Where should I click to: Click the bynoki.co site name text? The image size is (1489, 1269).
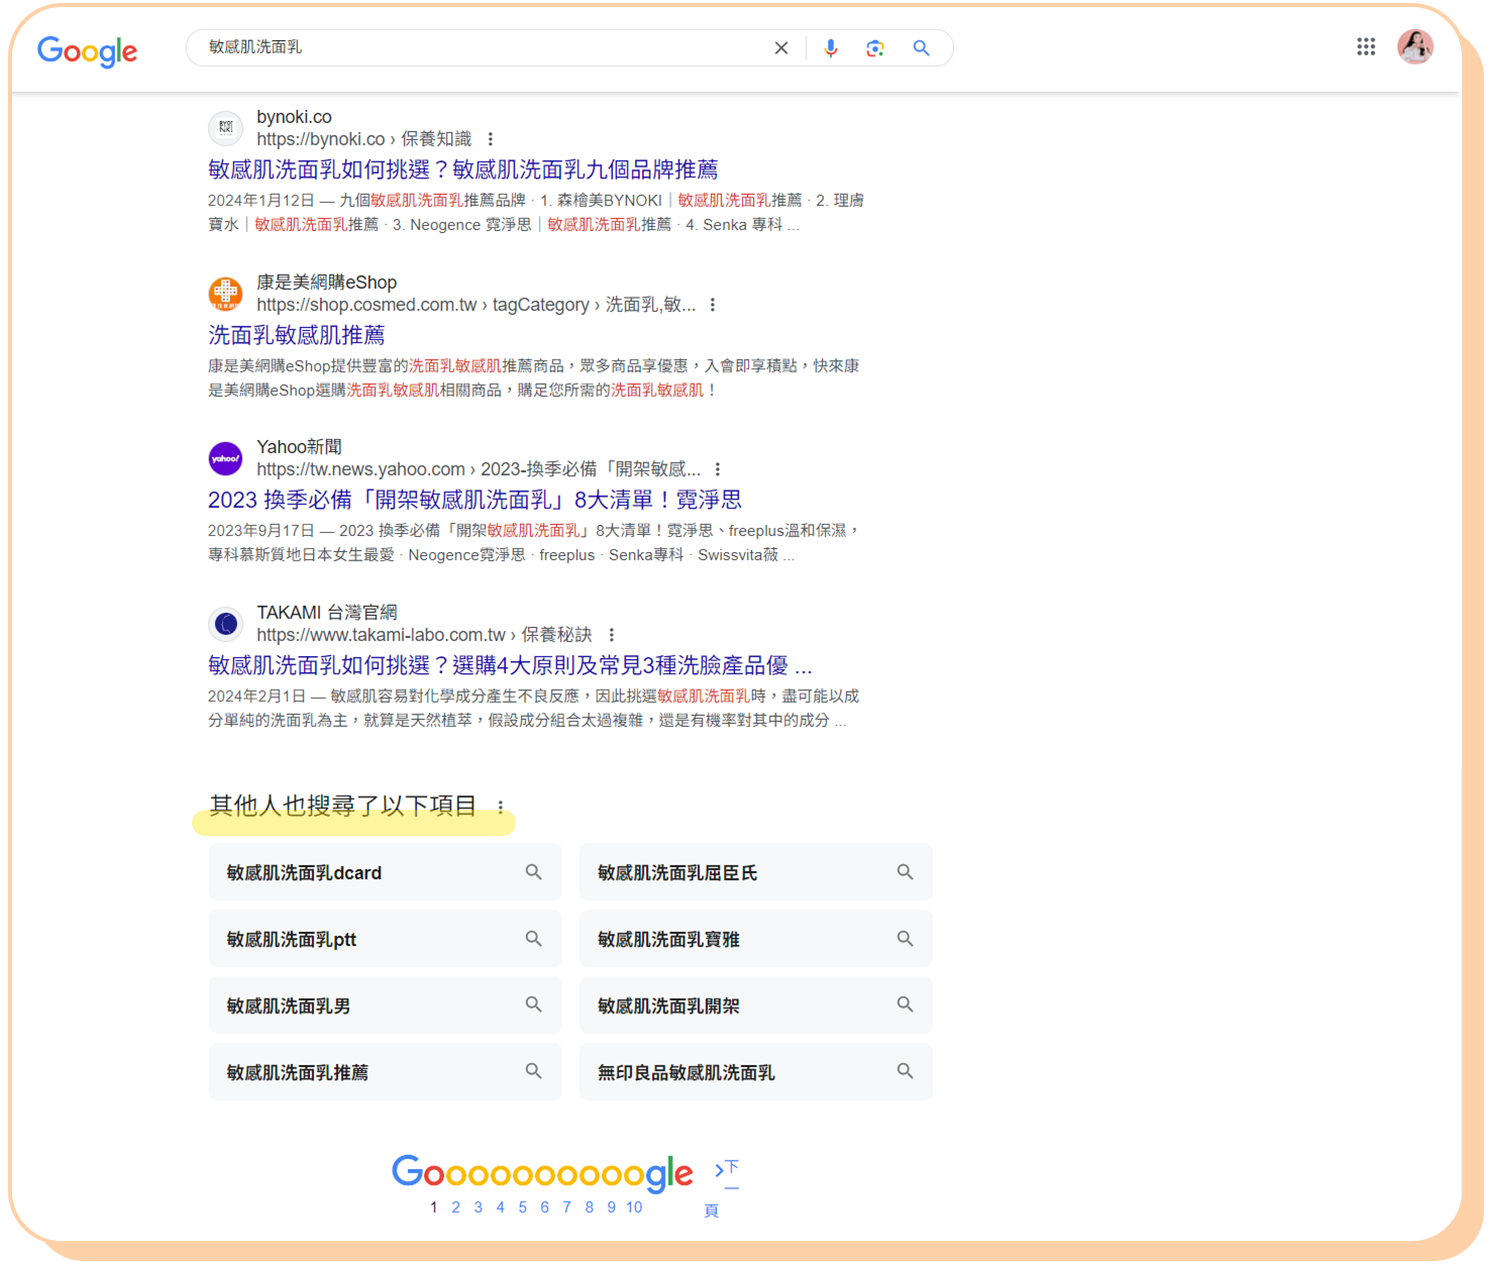[x=294, y=117]
